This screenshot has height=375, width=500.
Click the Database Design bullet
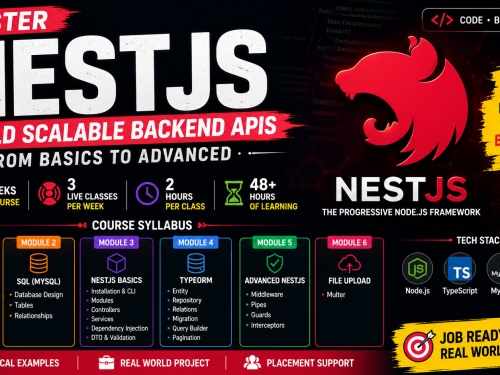(36, 295)
